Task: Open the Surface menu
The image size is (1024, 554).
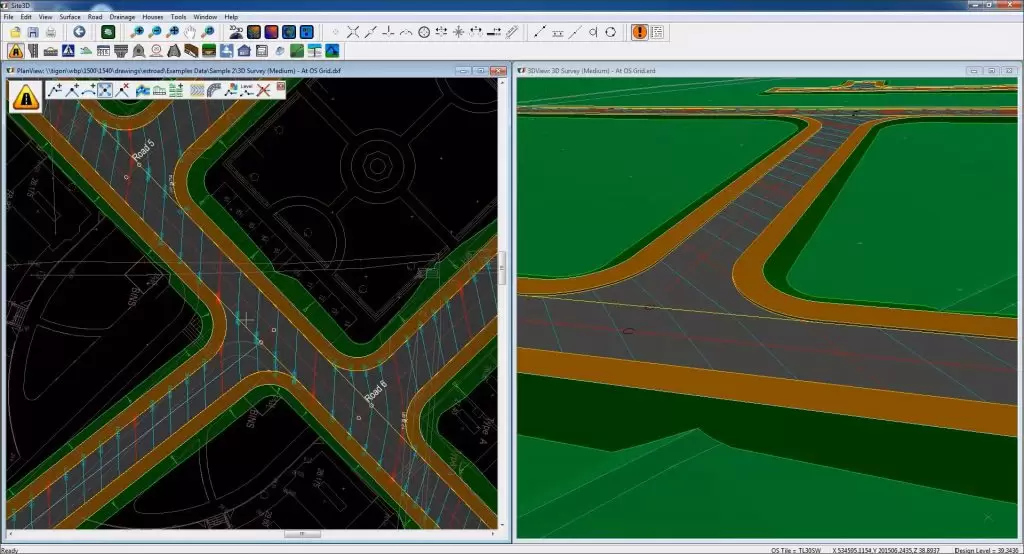Action: 70,17
